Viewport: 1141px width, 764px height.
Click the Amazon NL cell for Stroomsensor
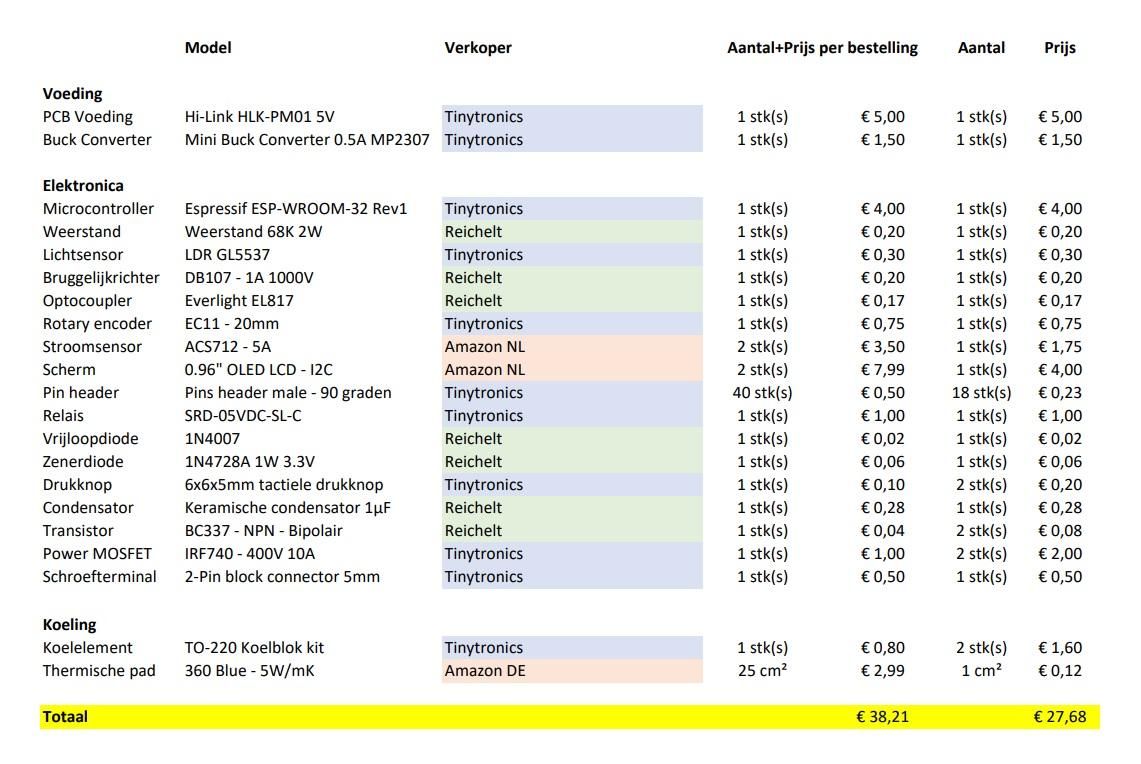tap(571, 347)
